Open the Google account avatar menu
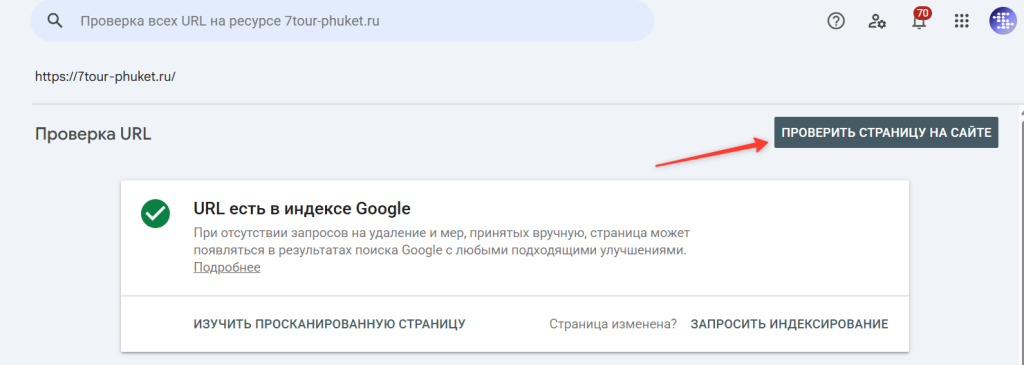 (x=1002, y=21)
